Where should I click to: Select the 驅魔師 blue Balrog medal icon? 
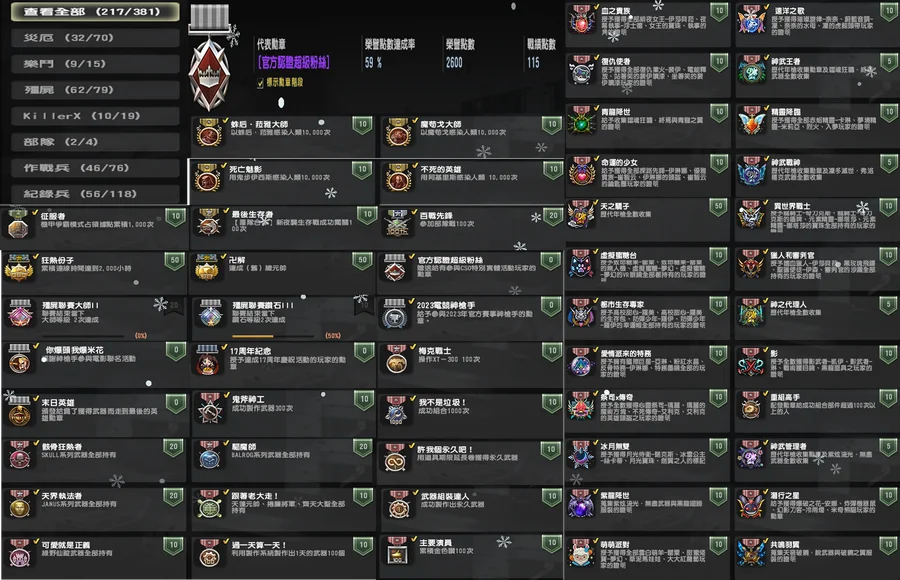pos(208,455)
